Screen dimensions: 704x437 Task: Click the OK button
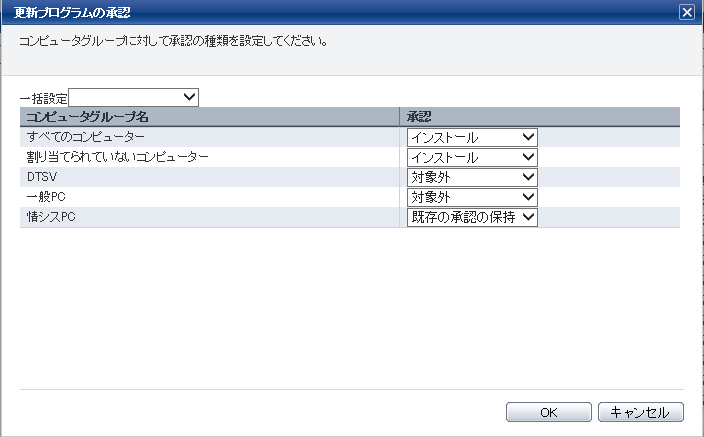pos(549,412)
